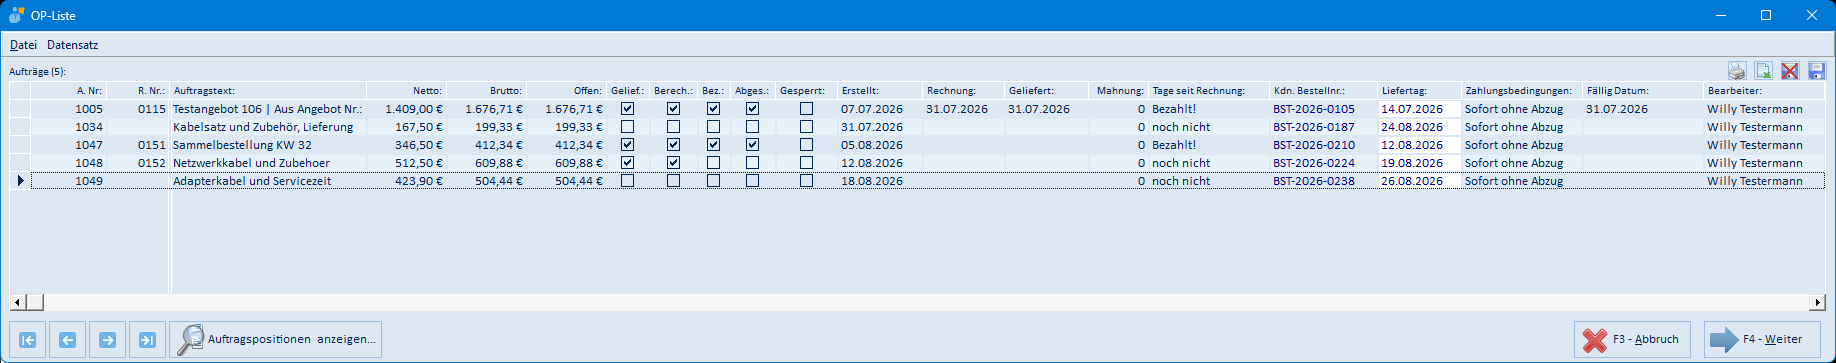1836x363 pixels.
Task: Sort by Brutto column header
Action: tap(486, 91)
